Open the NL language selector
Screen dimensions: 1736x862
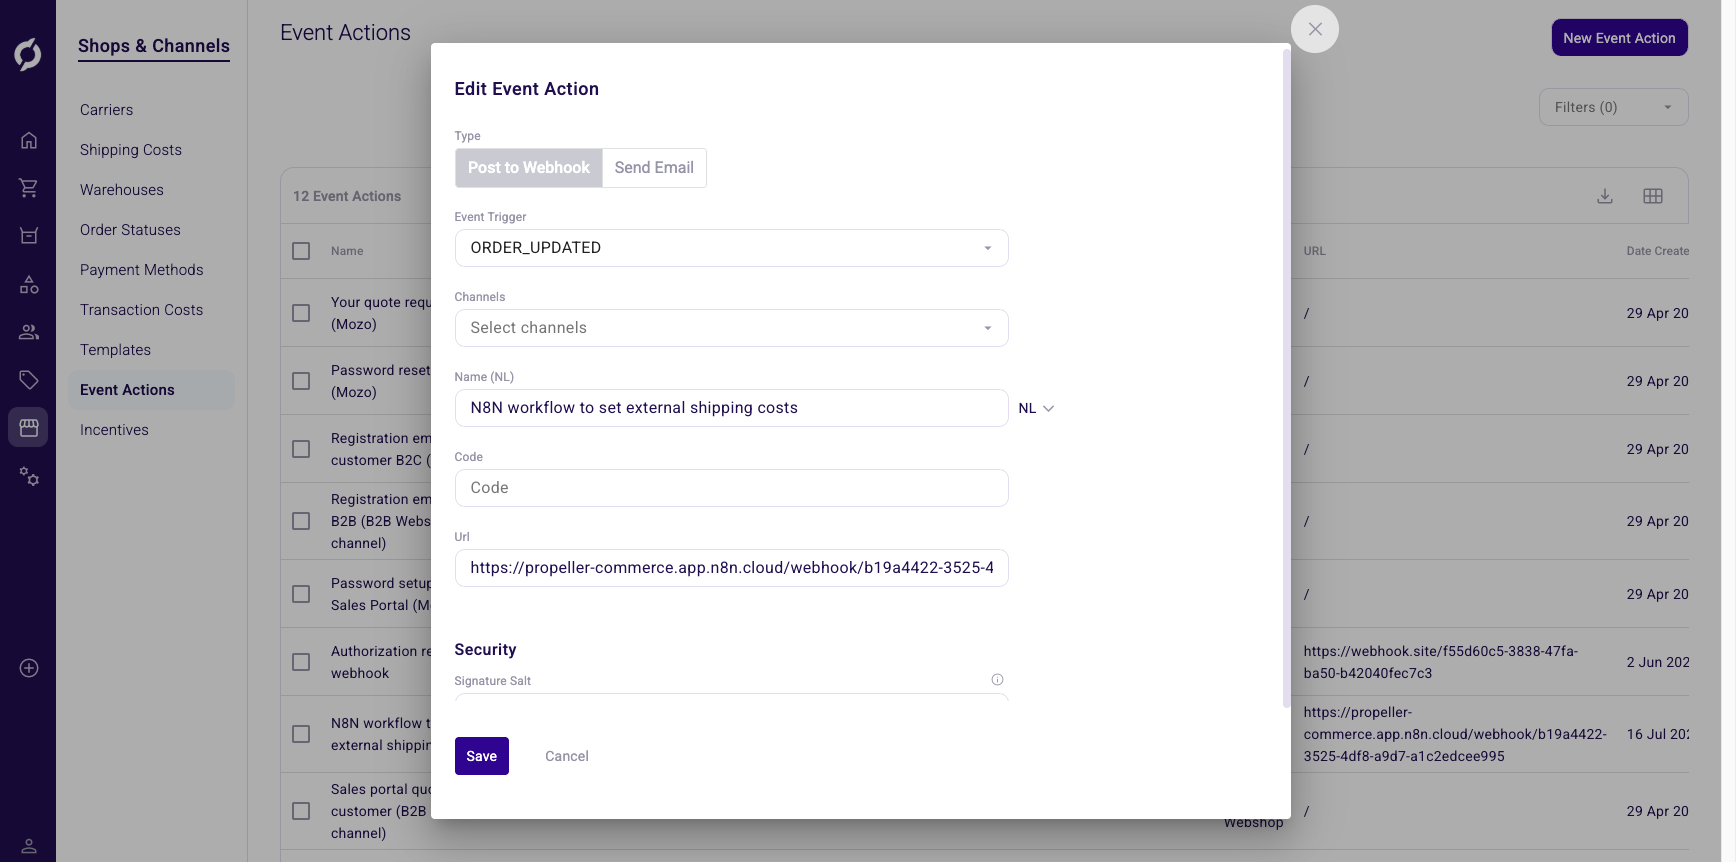[x=1036, y=408]
